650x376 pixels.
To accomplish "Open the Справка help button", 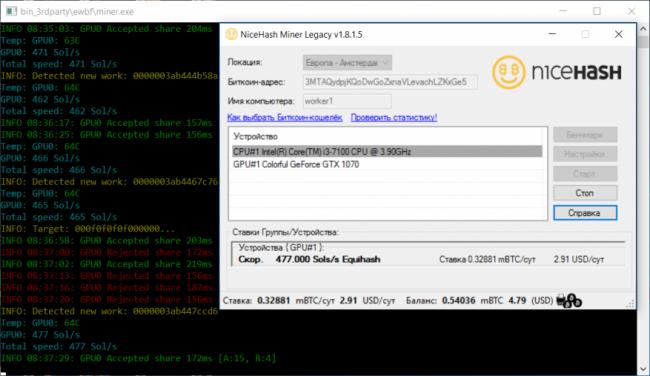I will [585, 213].
